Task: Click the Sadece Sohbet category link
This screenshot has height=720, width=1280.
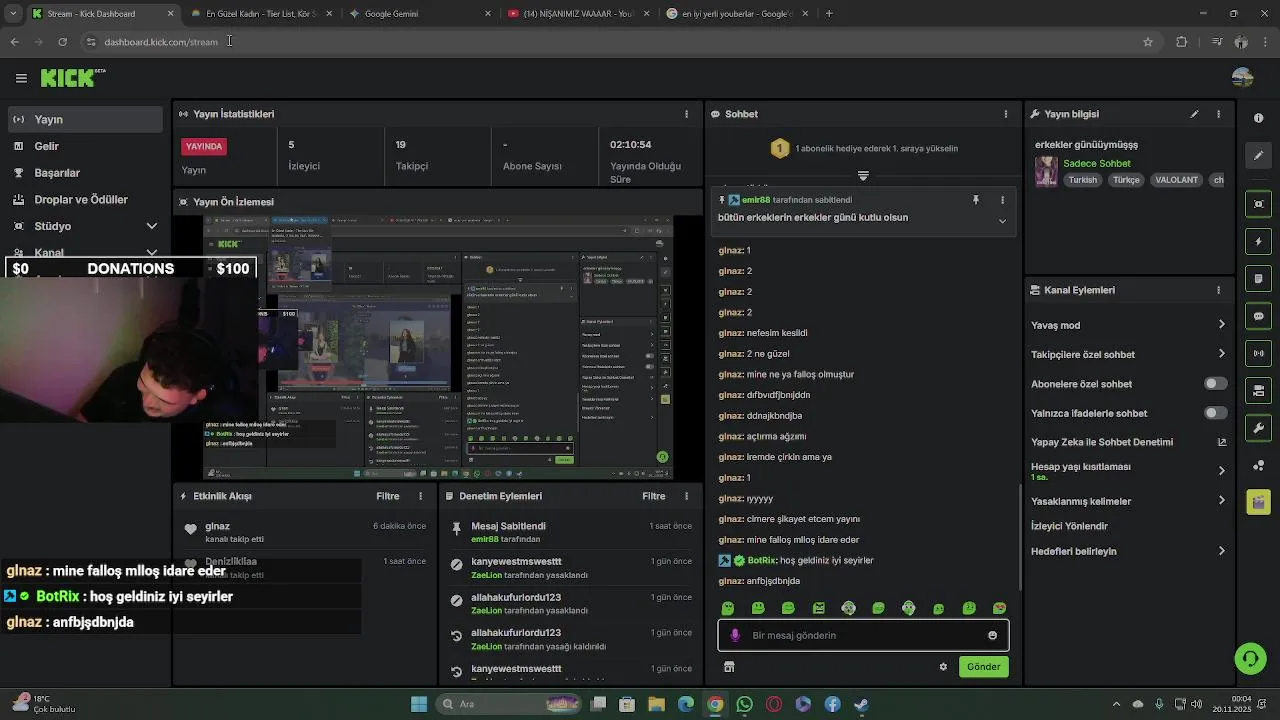Action: tap(1097, 164)
